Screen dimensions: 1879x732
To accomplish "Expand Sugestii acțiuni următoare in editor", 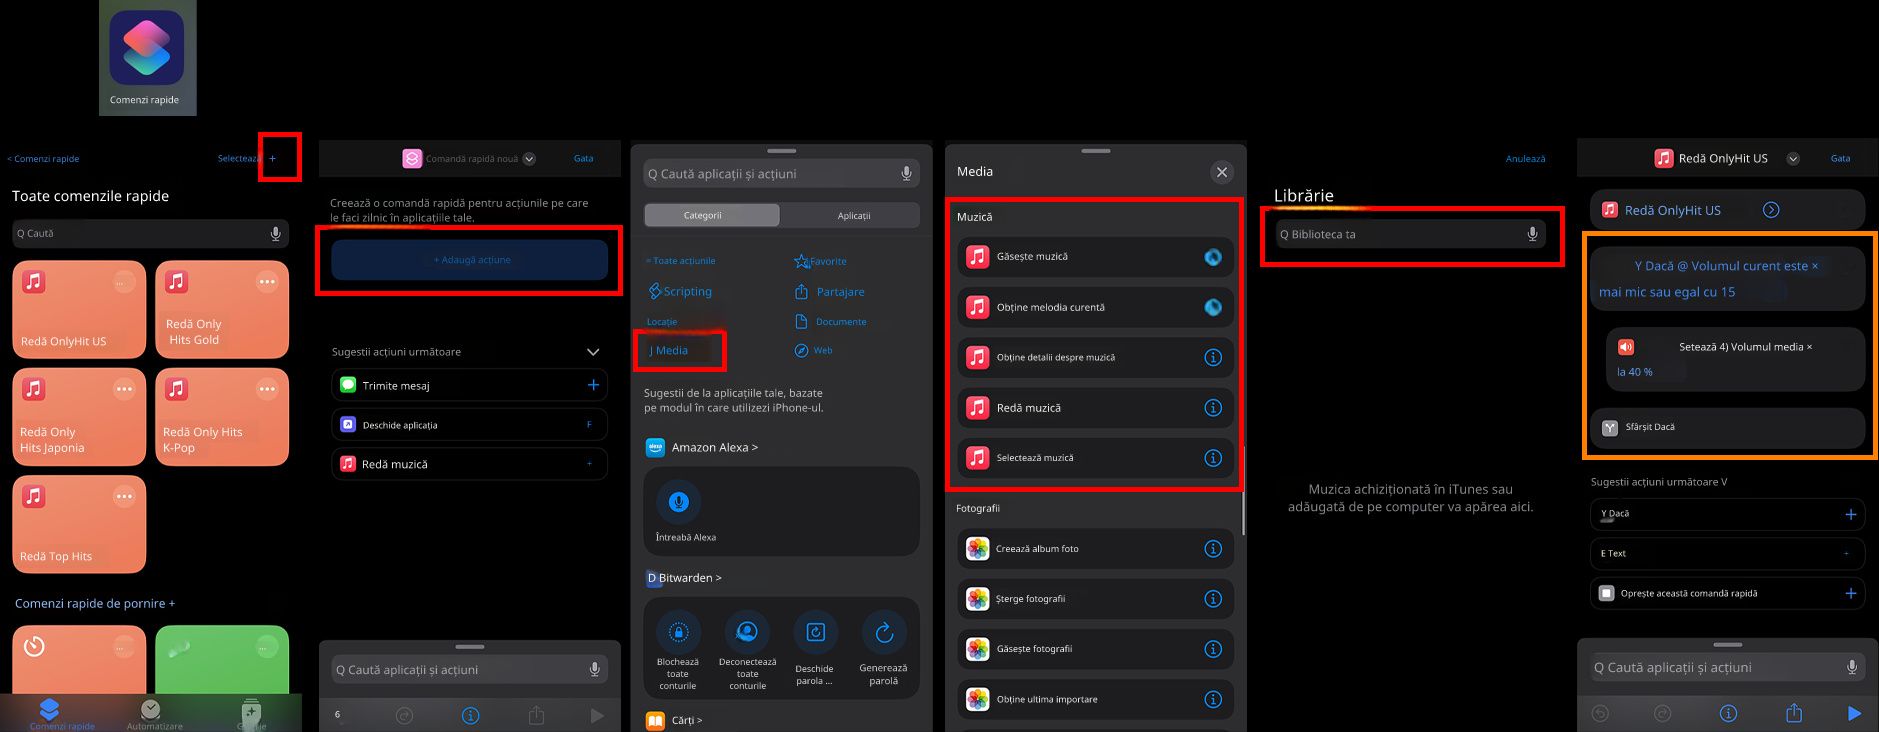I will (x=1659, y=482).
